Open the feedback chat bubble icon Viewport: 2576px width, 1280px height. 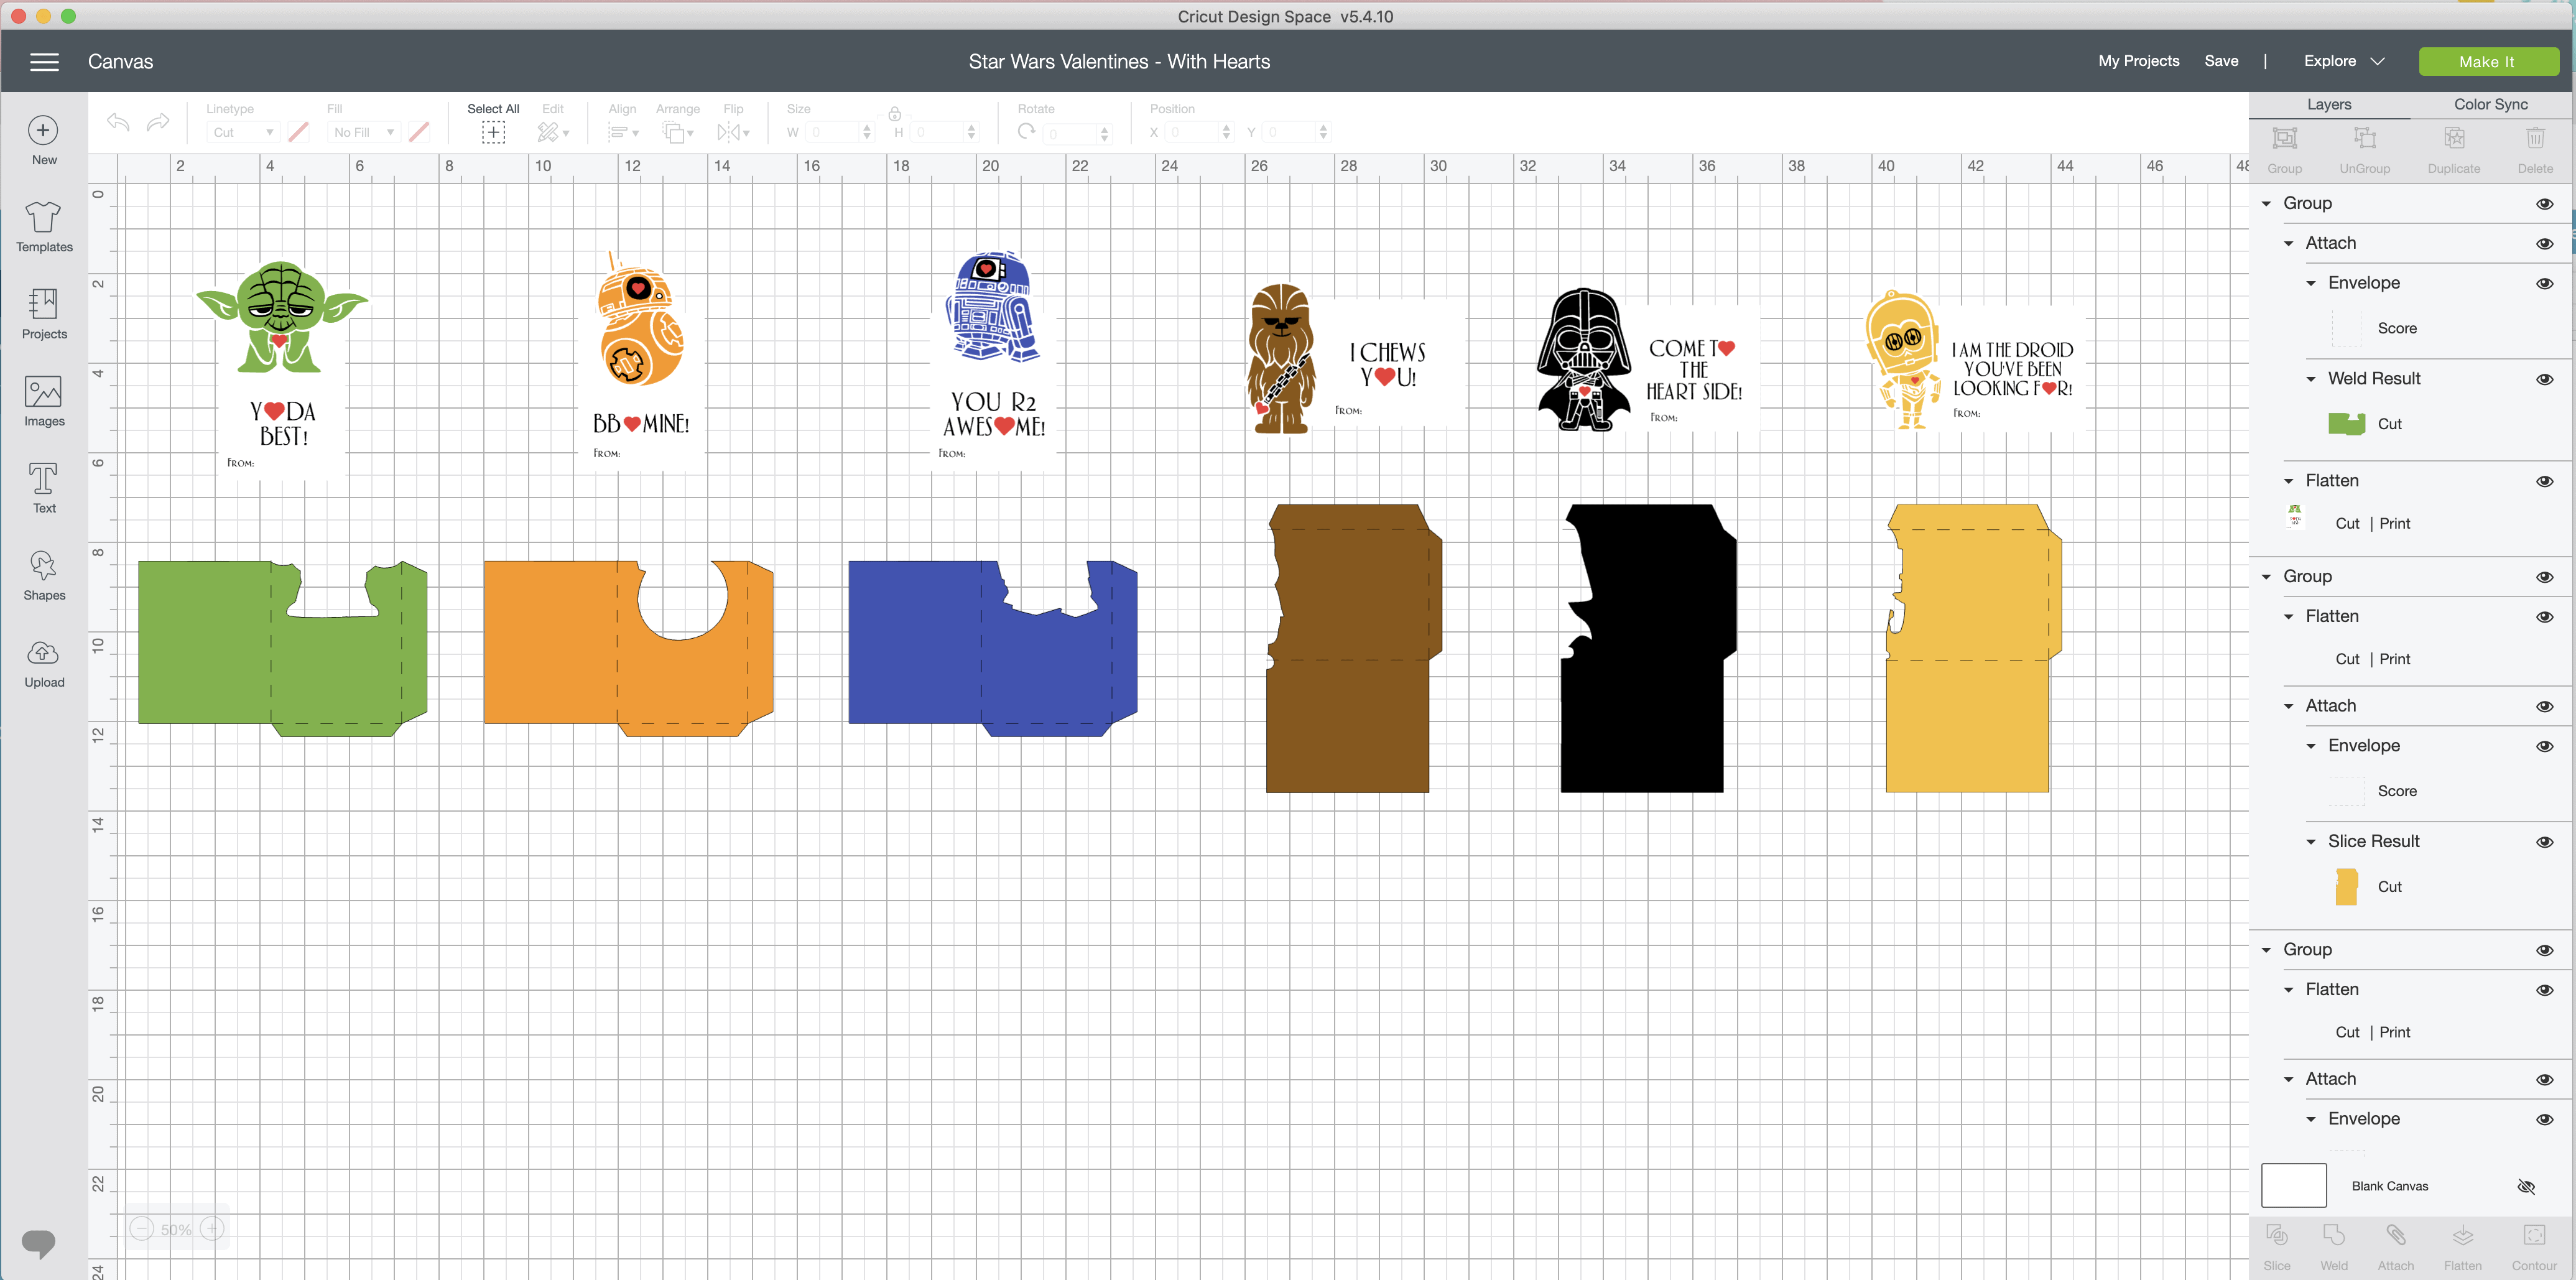[x=39, y=1241]
